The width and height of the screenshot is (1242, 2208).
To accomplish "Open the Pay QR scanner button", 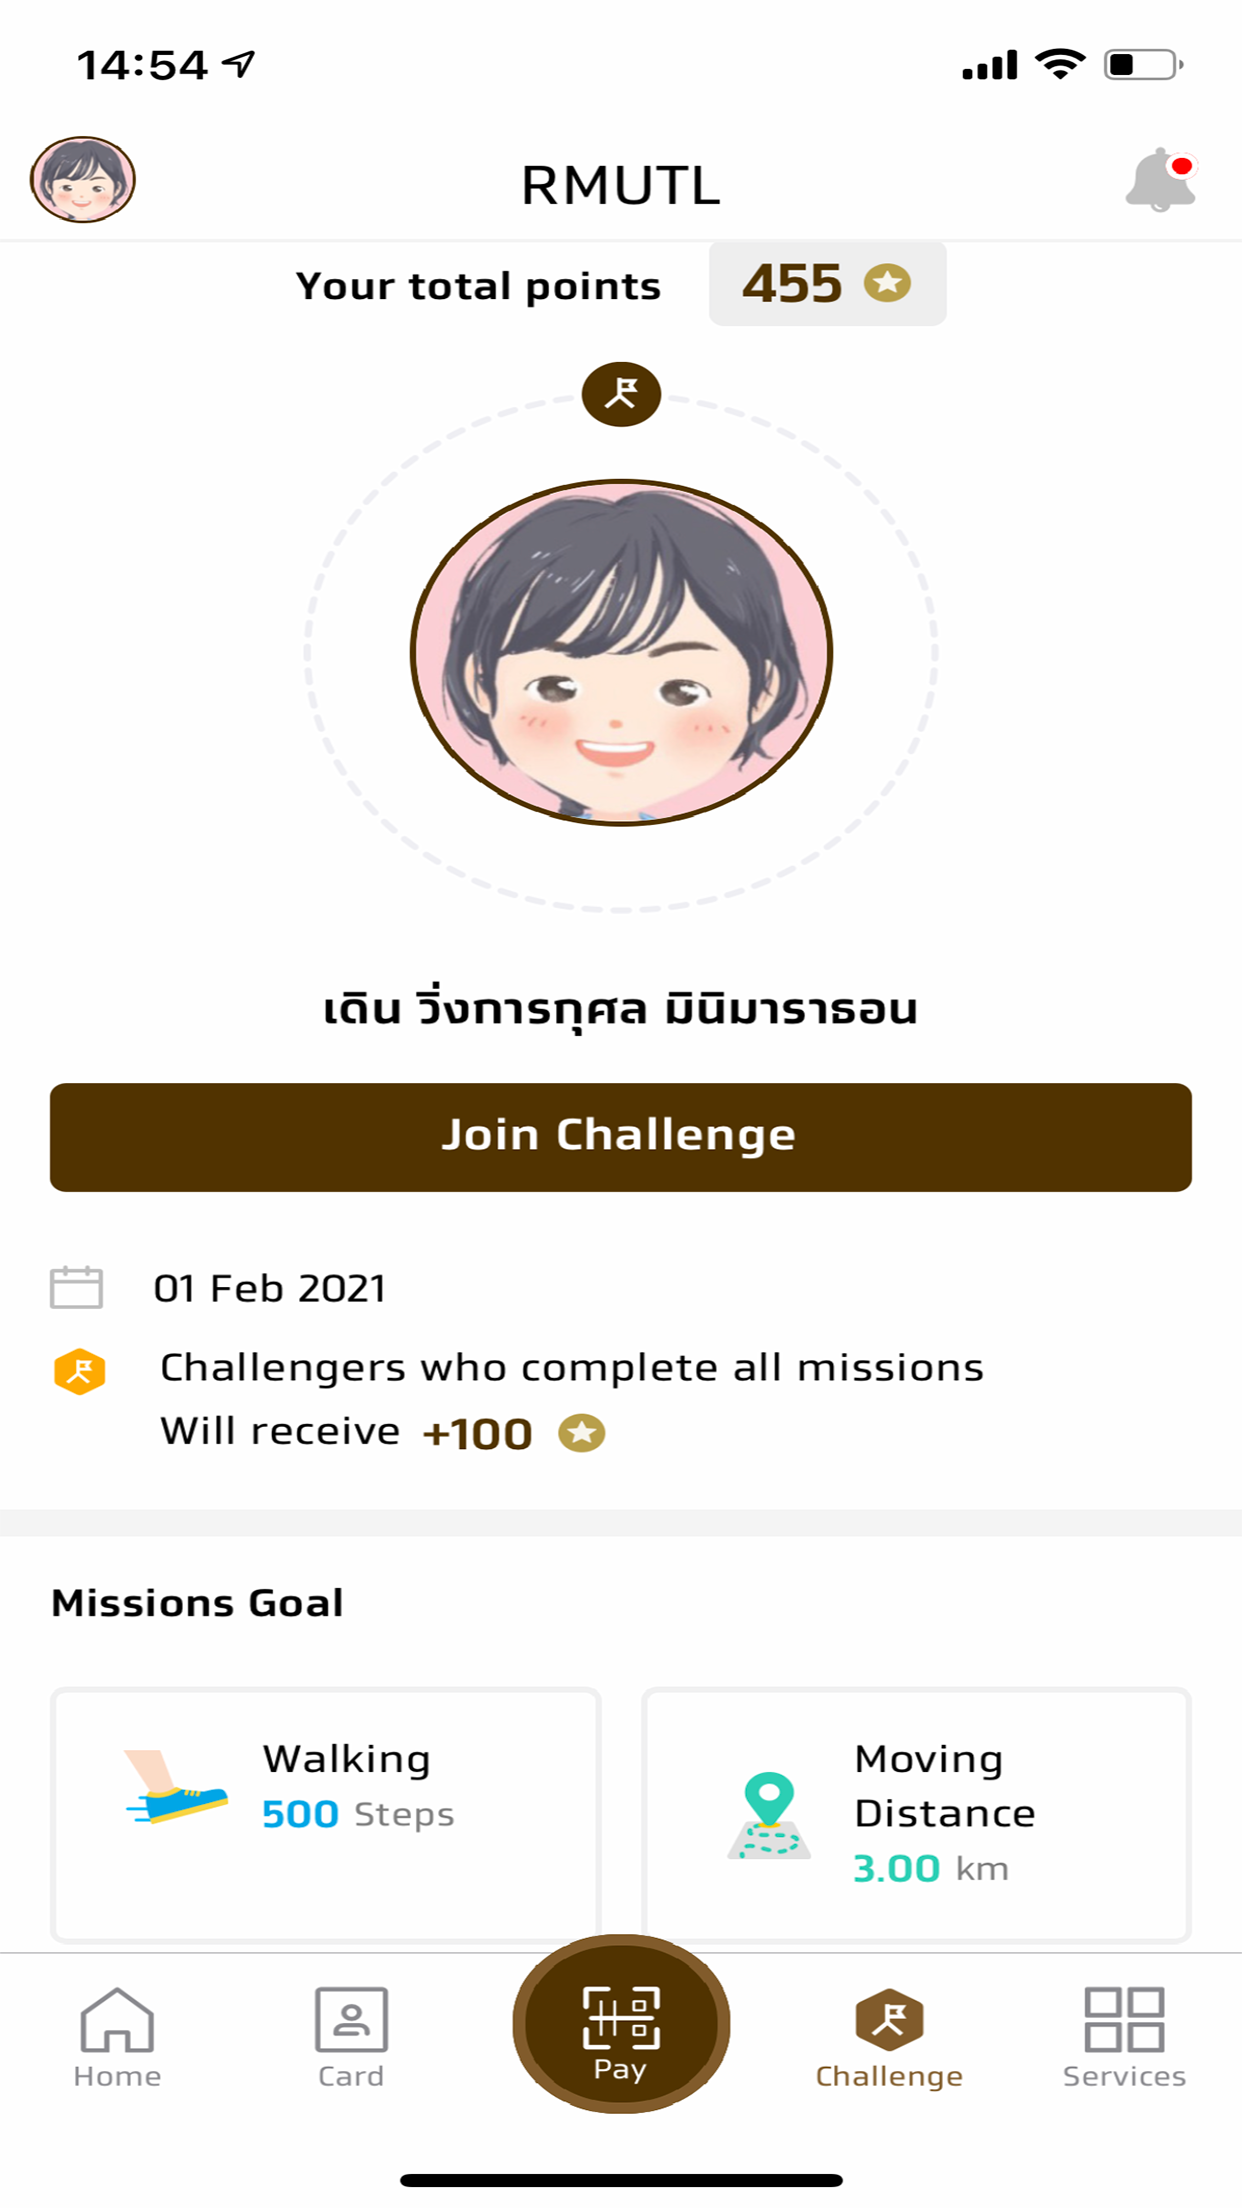I will (x=621, y=2024).
